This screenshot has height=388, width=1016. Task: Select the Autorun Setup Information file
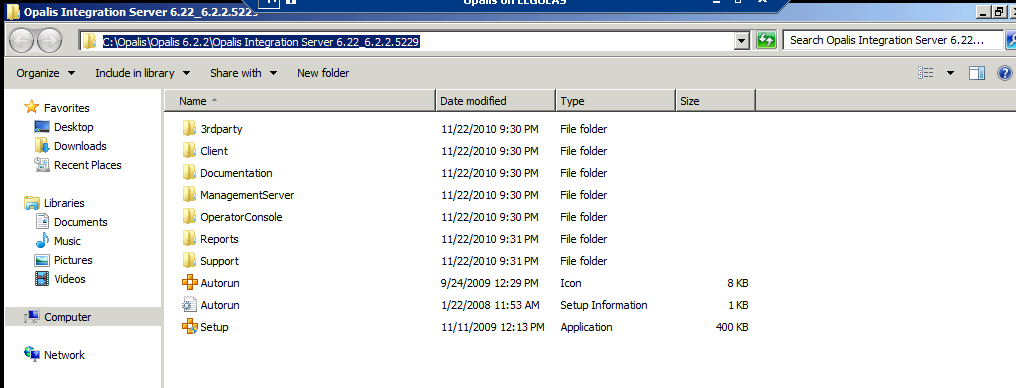189,305
